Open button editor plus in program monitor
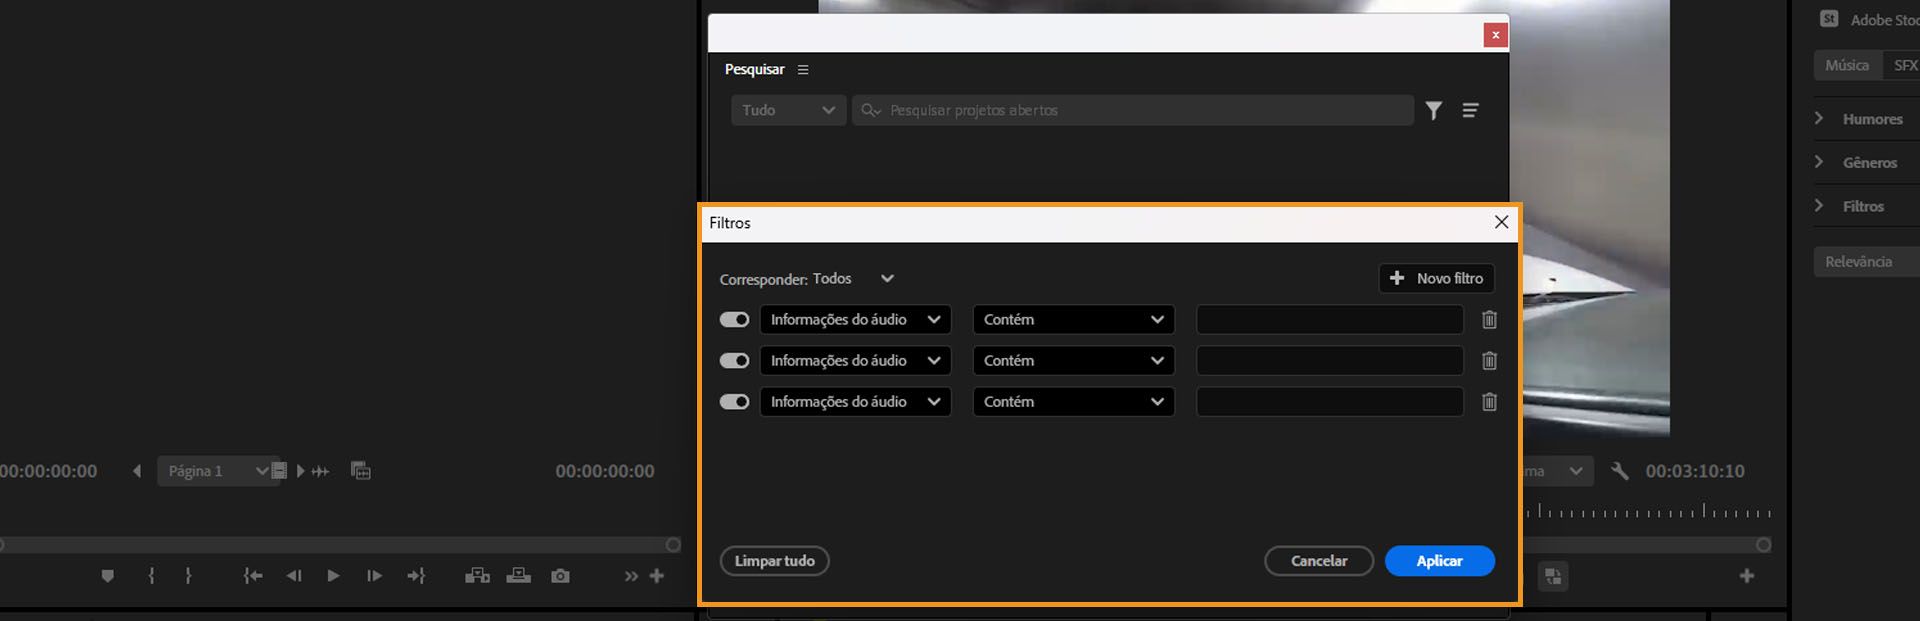This screenshot has height=621, width=1920. 1747,576
